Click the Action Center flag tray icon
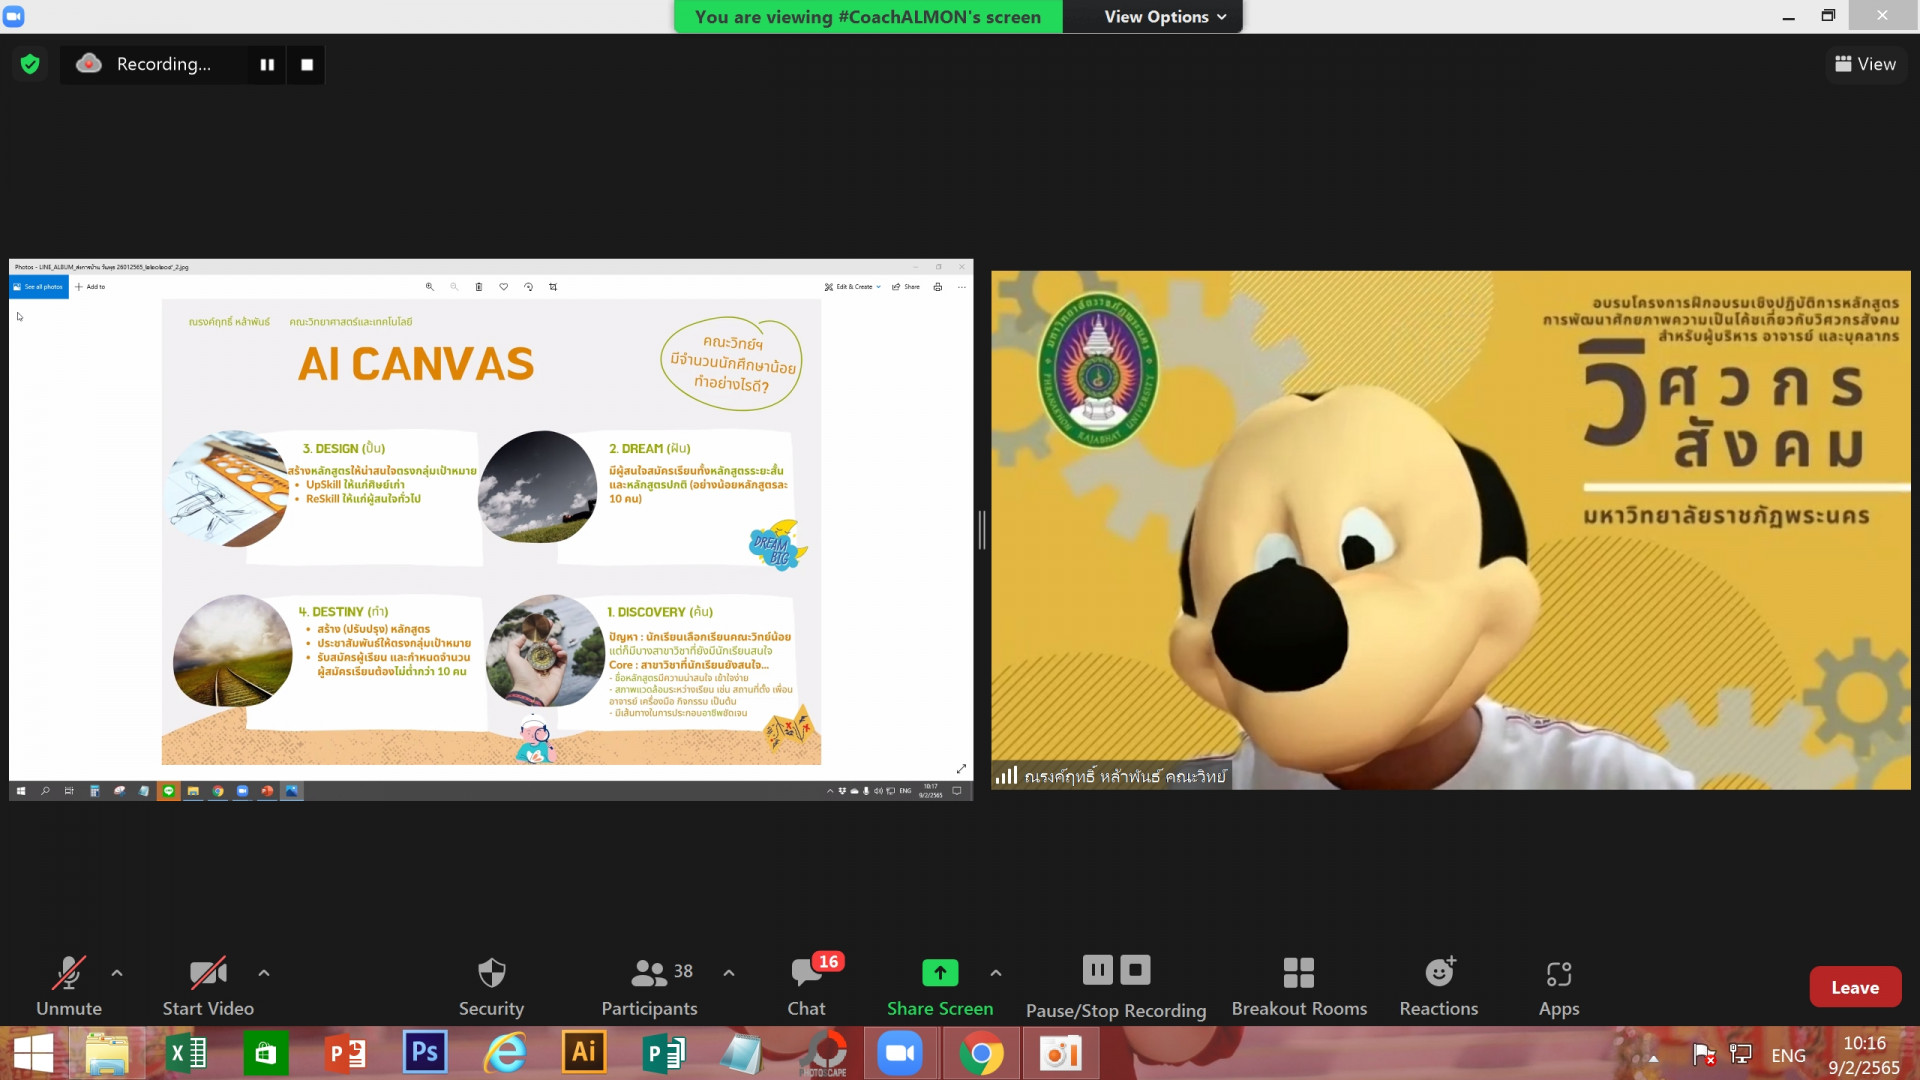Image resolution: width=1920 pixels, height=1080 pixels. tap(1704, 1054)
